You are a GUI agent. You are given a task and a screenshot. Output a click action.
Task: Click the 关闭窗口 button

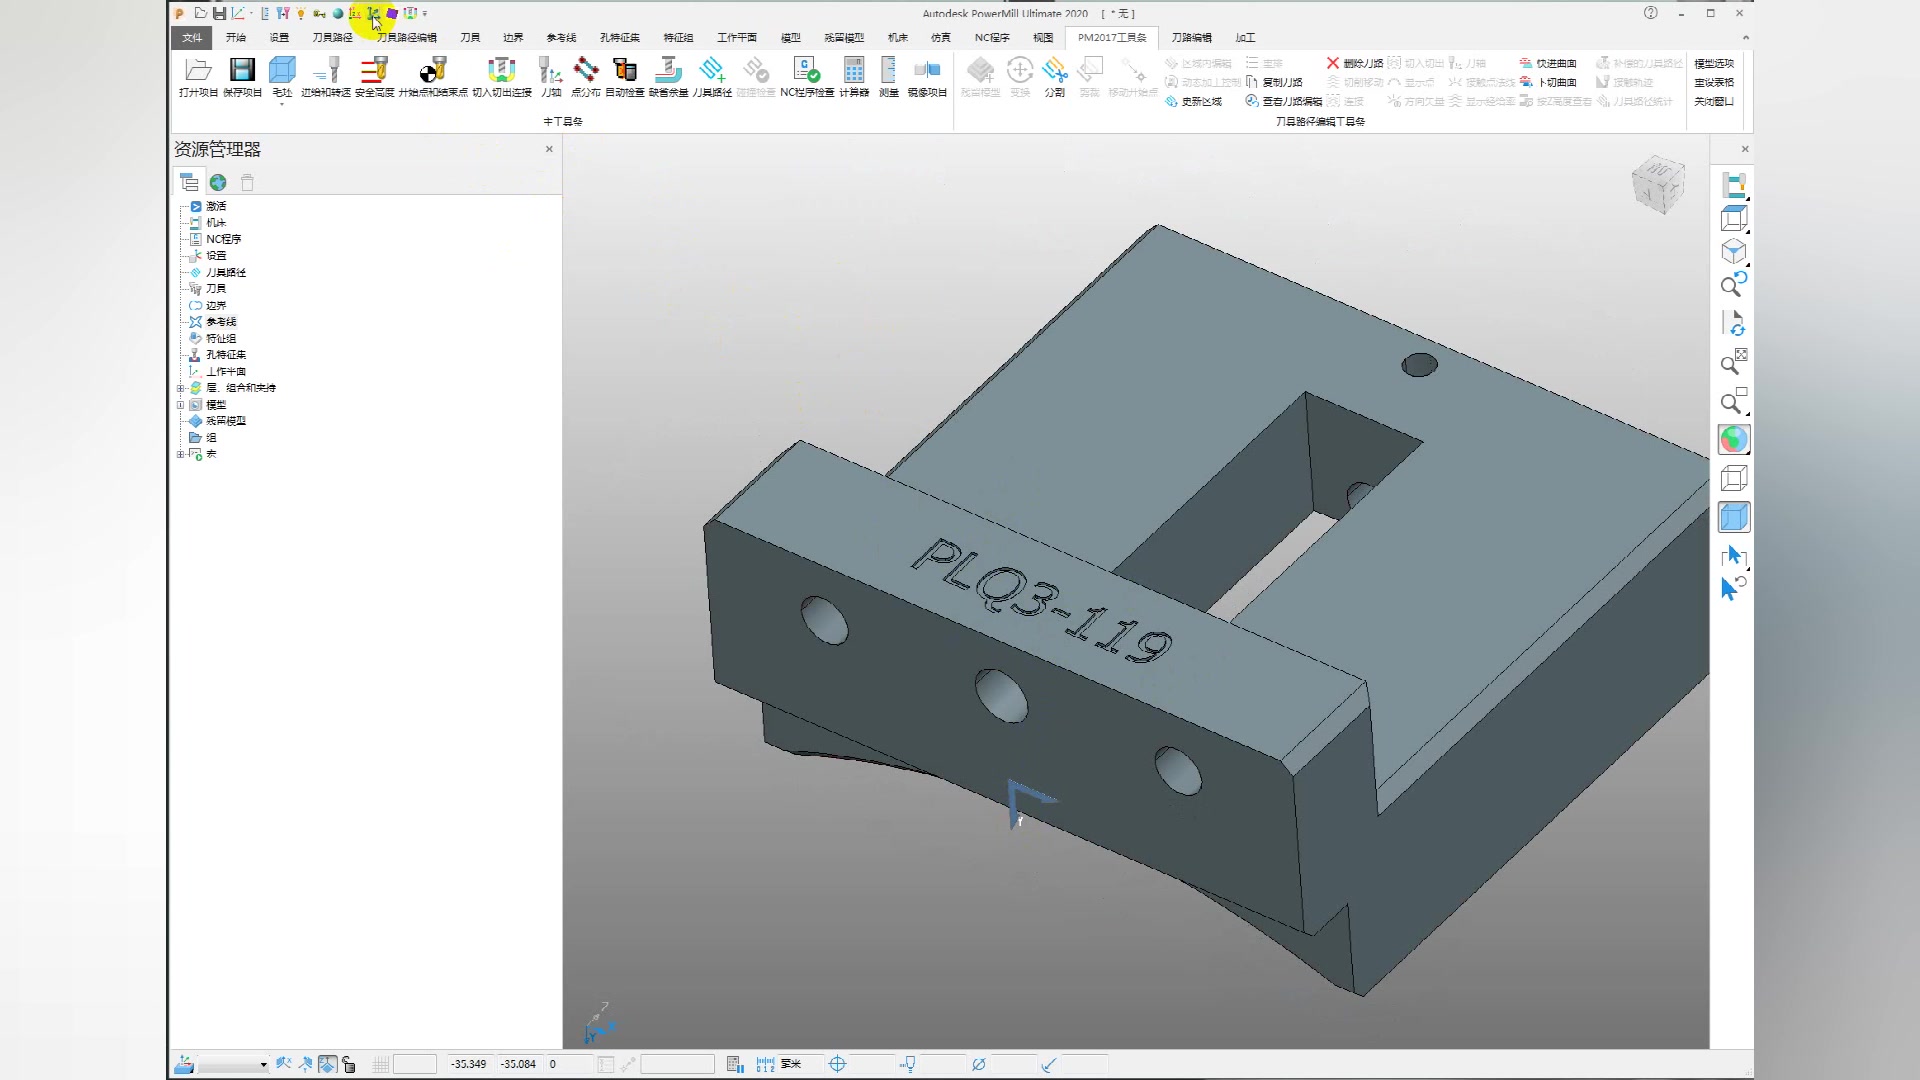[x=1714, y=101]
